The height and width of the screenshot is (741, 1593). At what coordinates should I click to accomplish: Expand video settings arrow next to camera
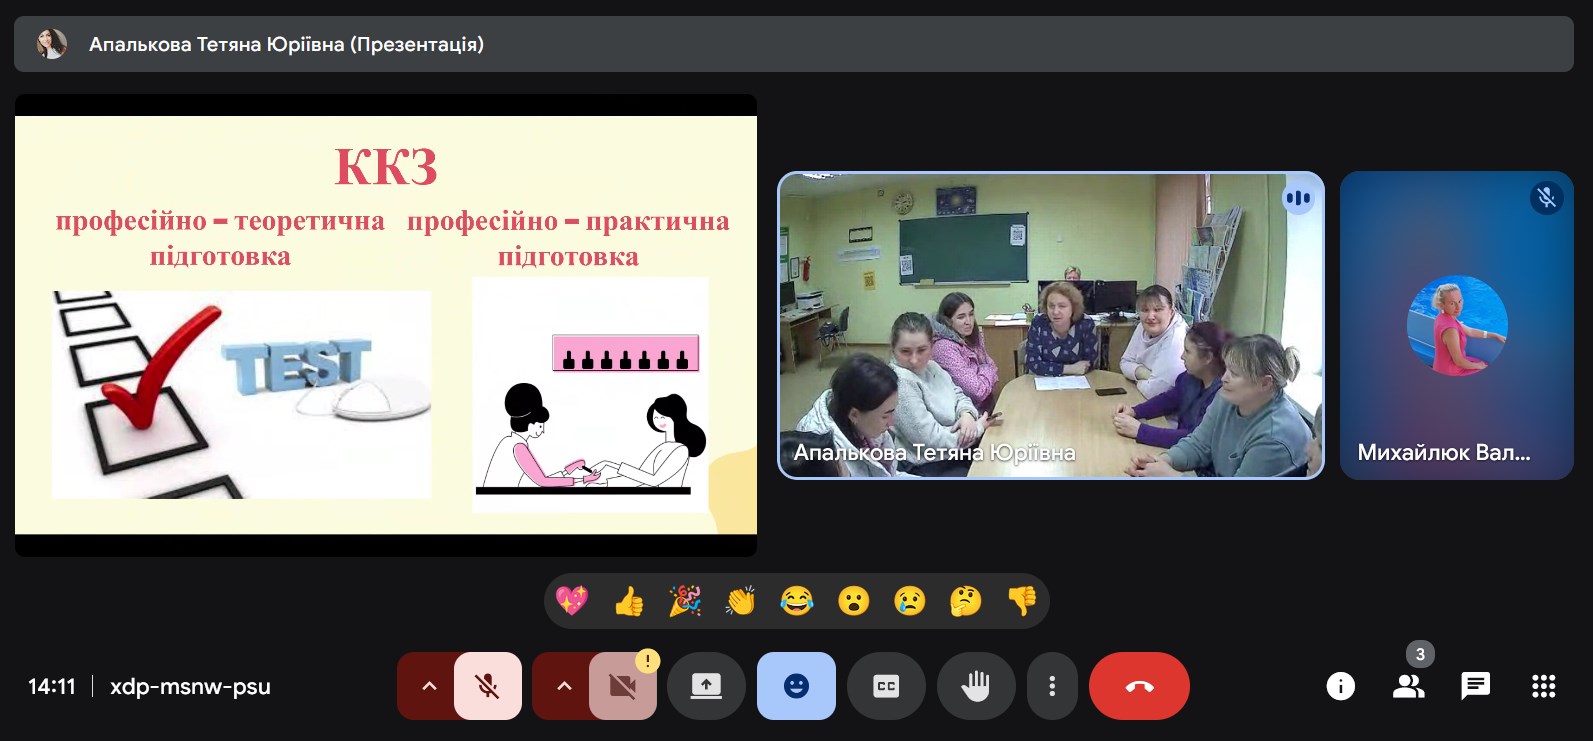(x=564, y=686)
